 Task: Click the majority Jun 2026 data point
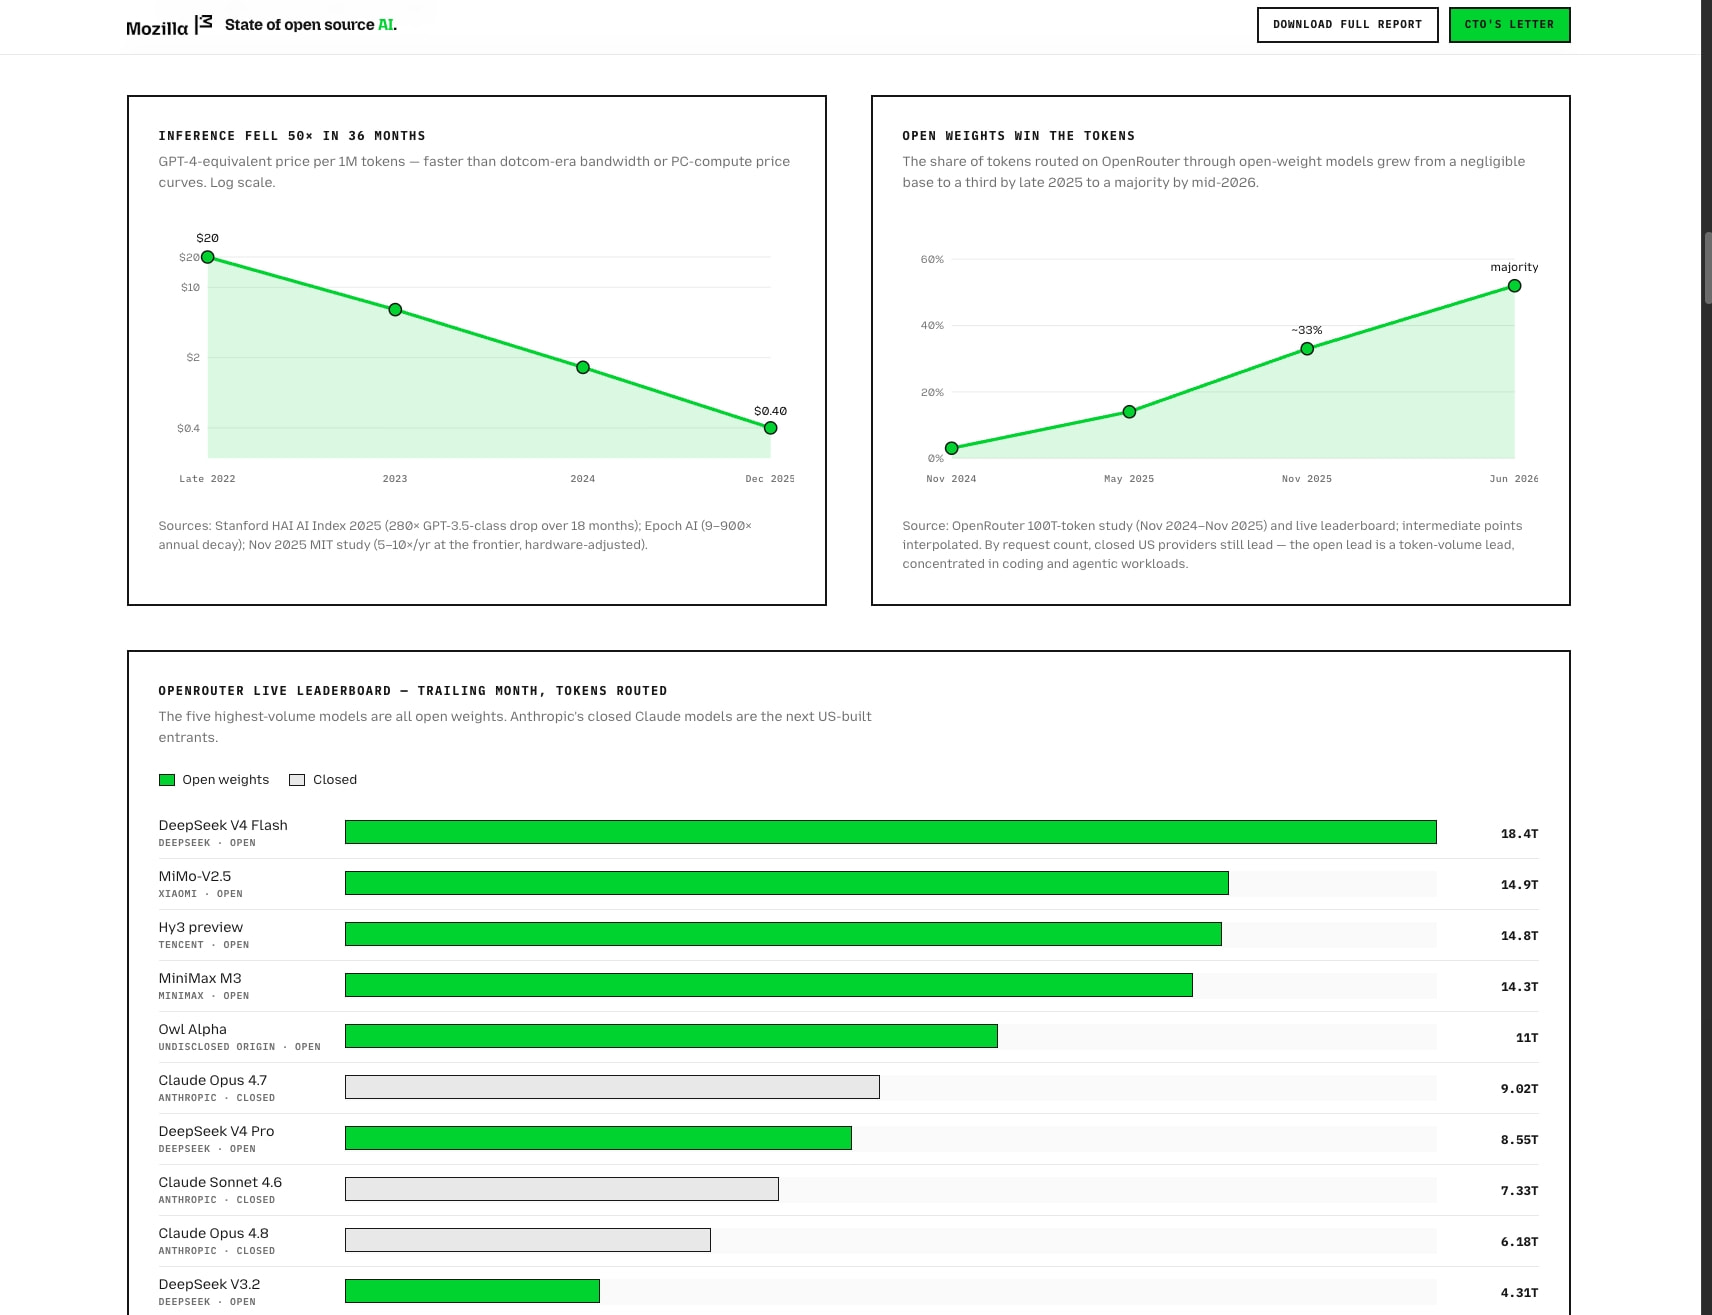click(x=1514, y=286)
